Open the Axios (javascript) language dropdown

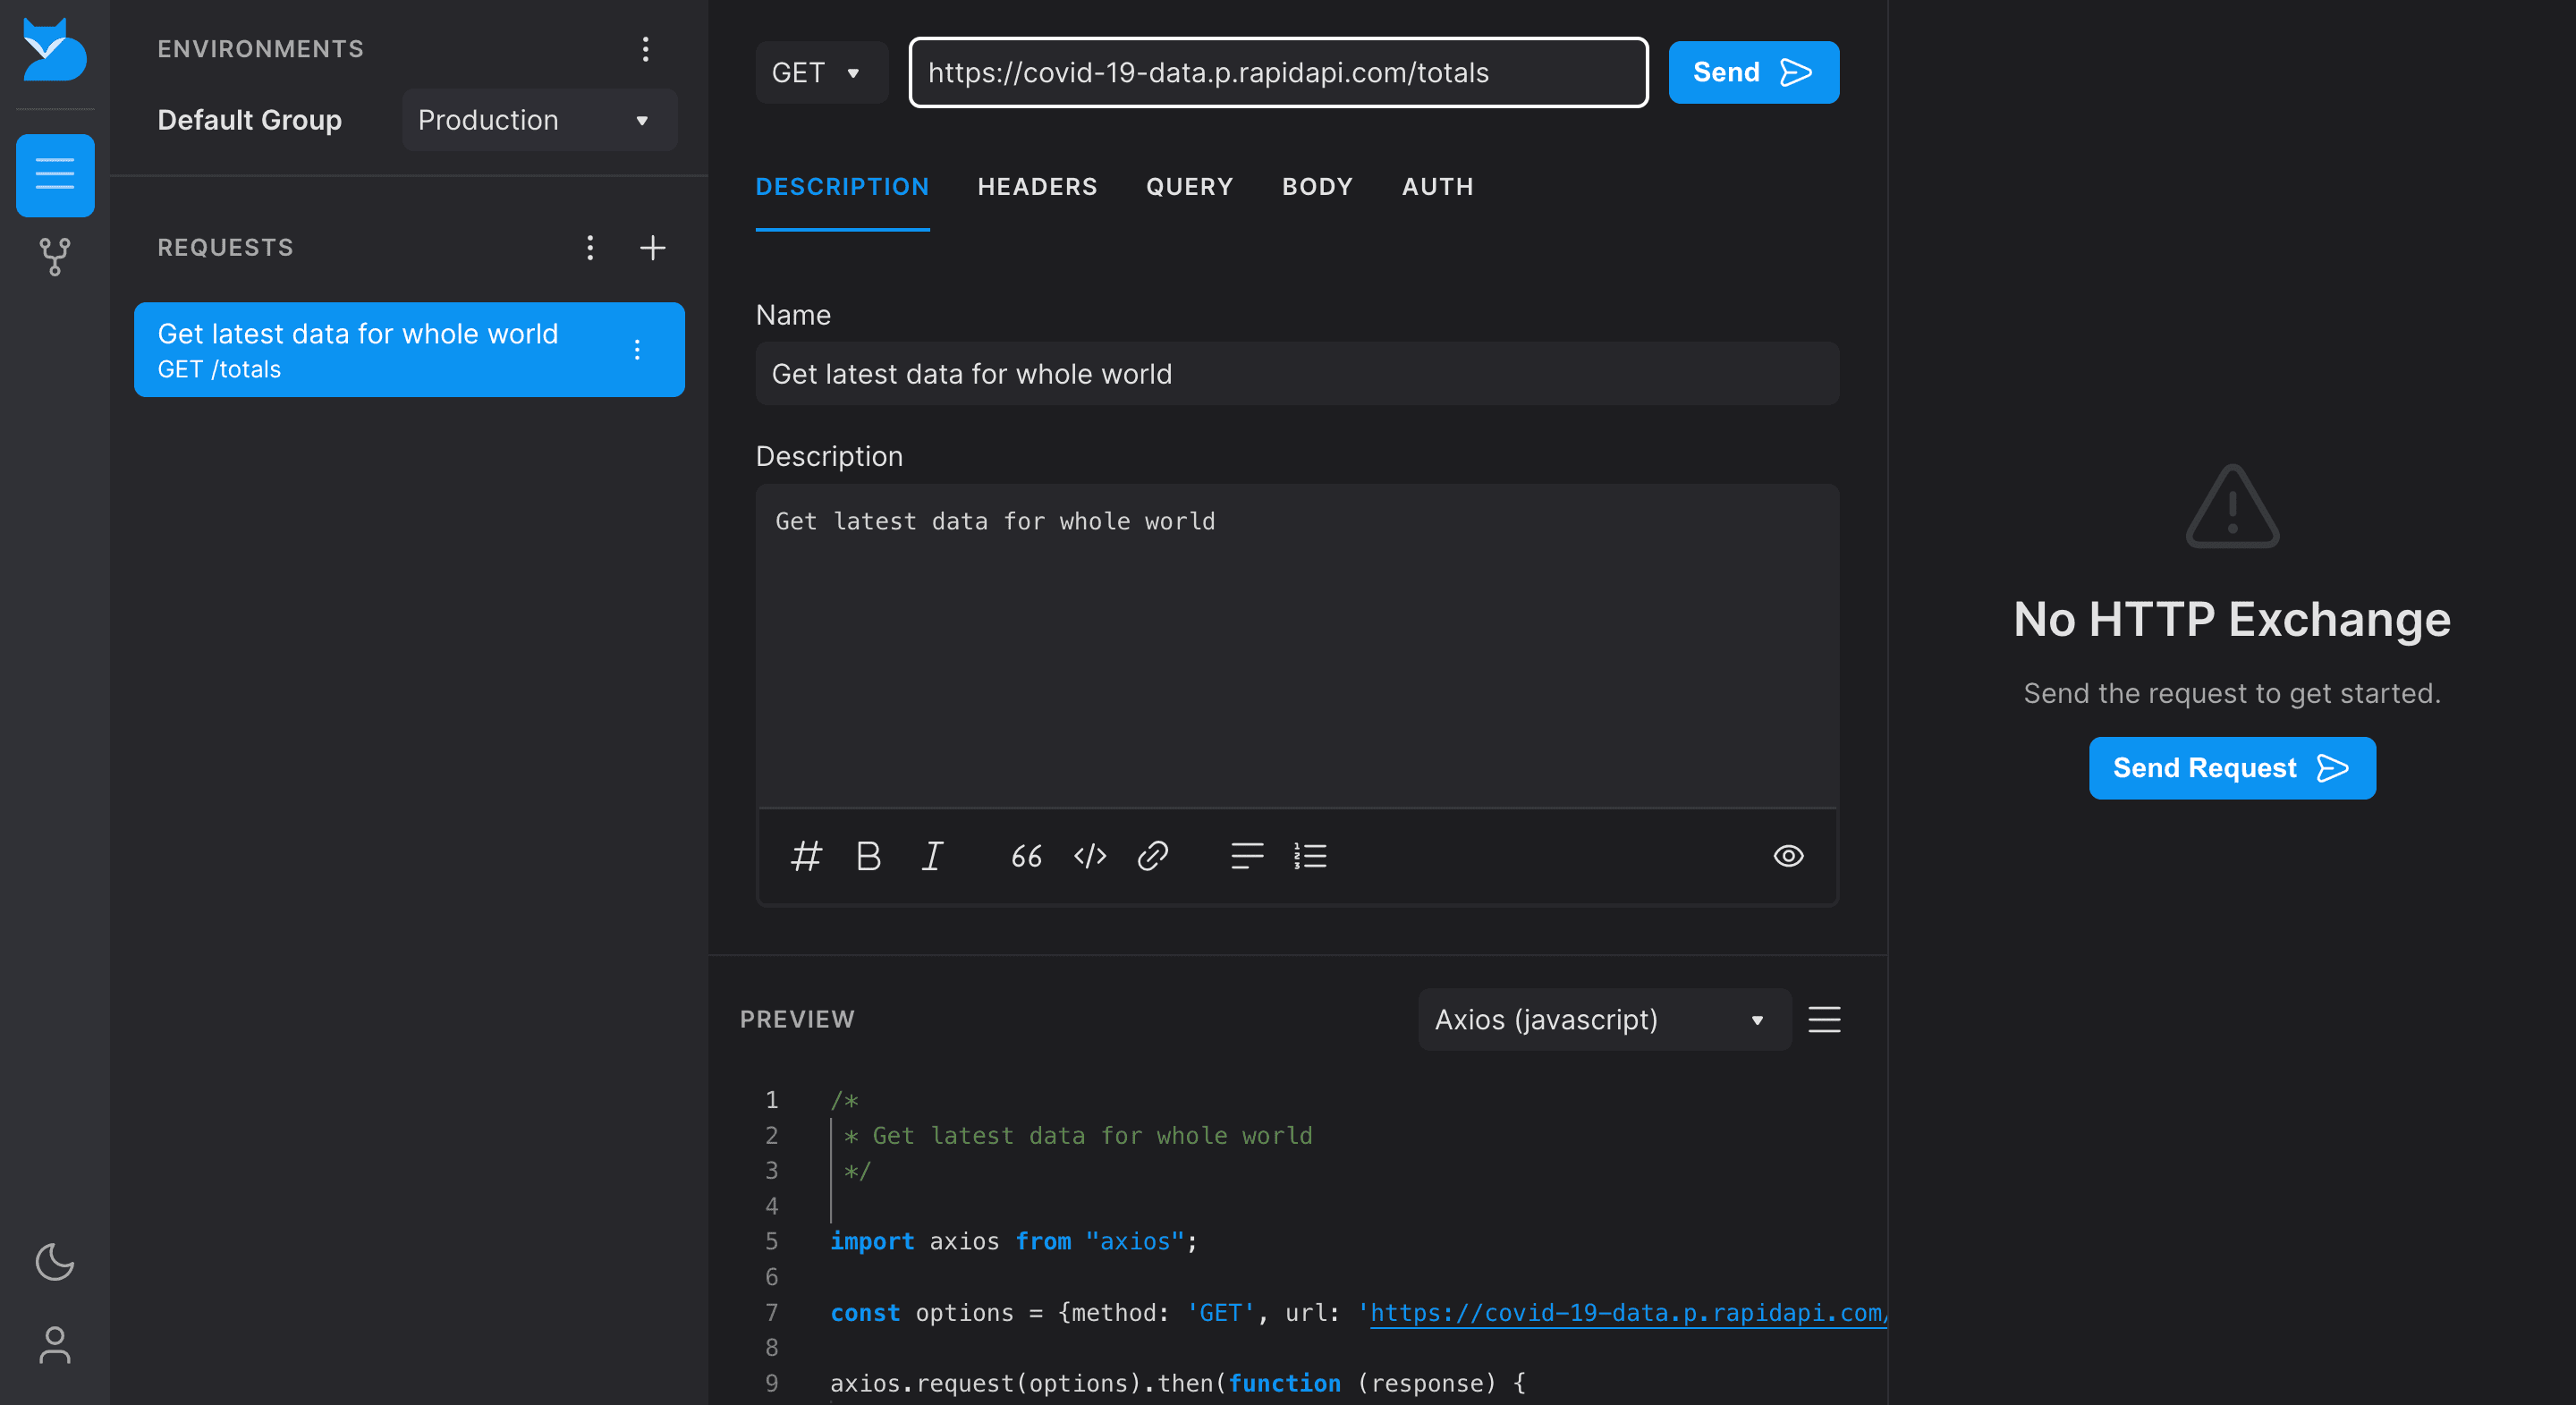click(x=1604, y=1019)
